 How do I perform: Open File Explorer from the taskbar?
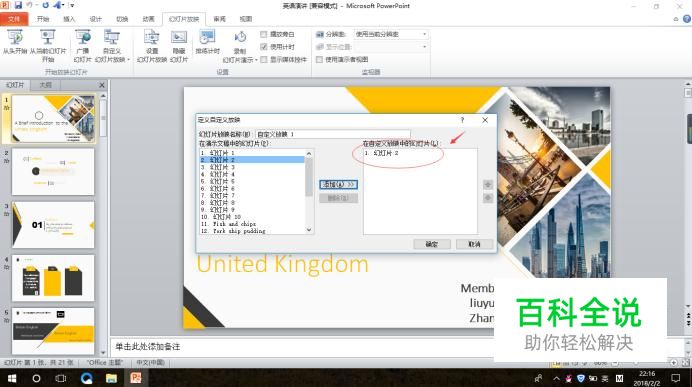[x=111, y=378]
